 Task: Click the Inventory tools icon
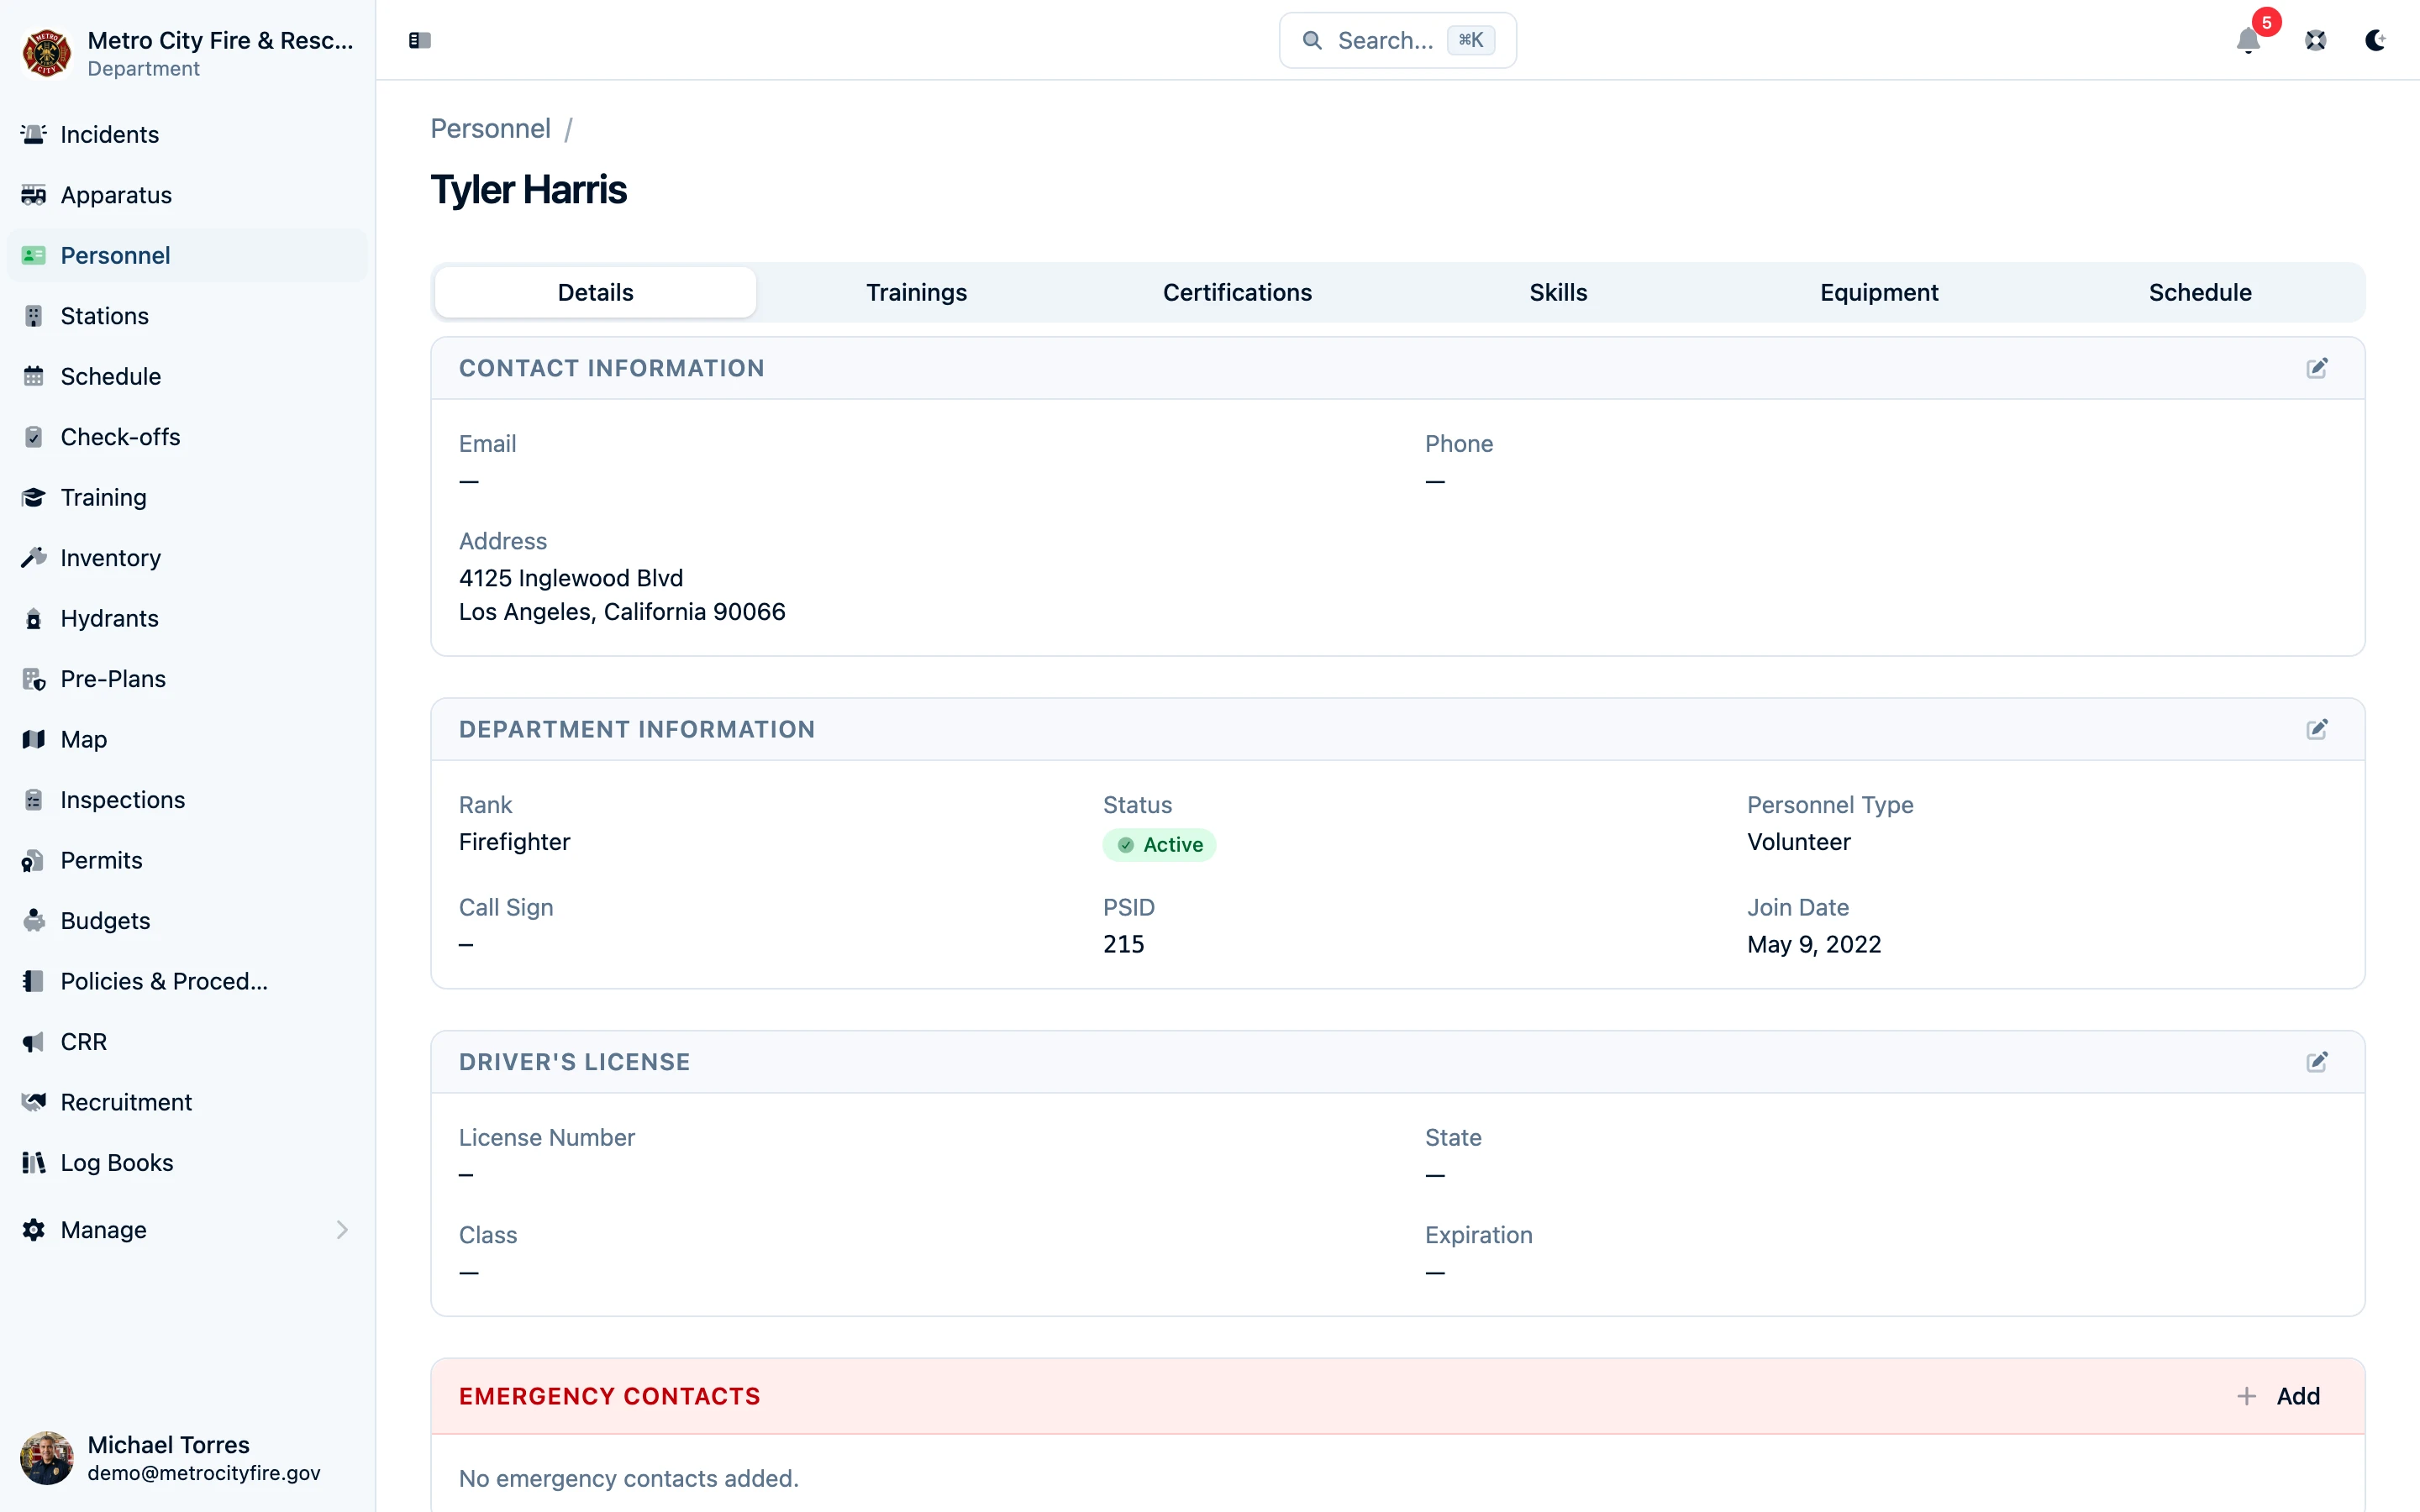click(33, 558)
